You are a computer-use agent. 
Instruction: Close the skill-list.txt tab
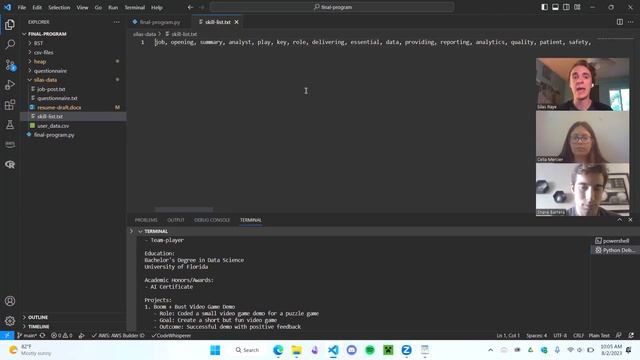tap(236, 22)
